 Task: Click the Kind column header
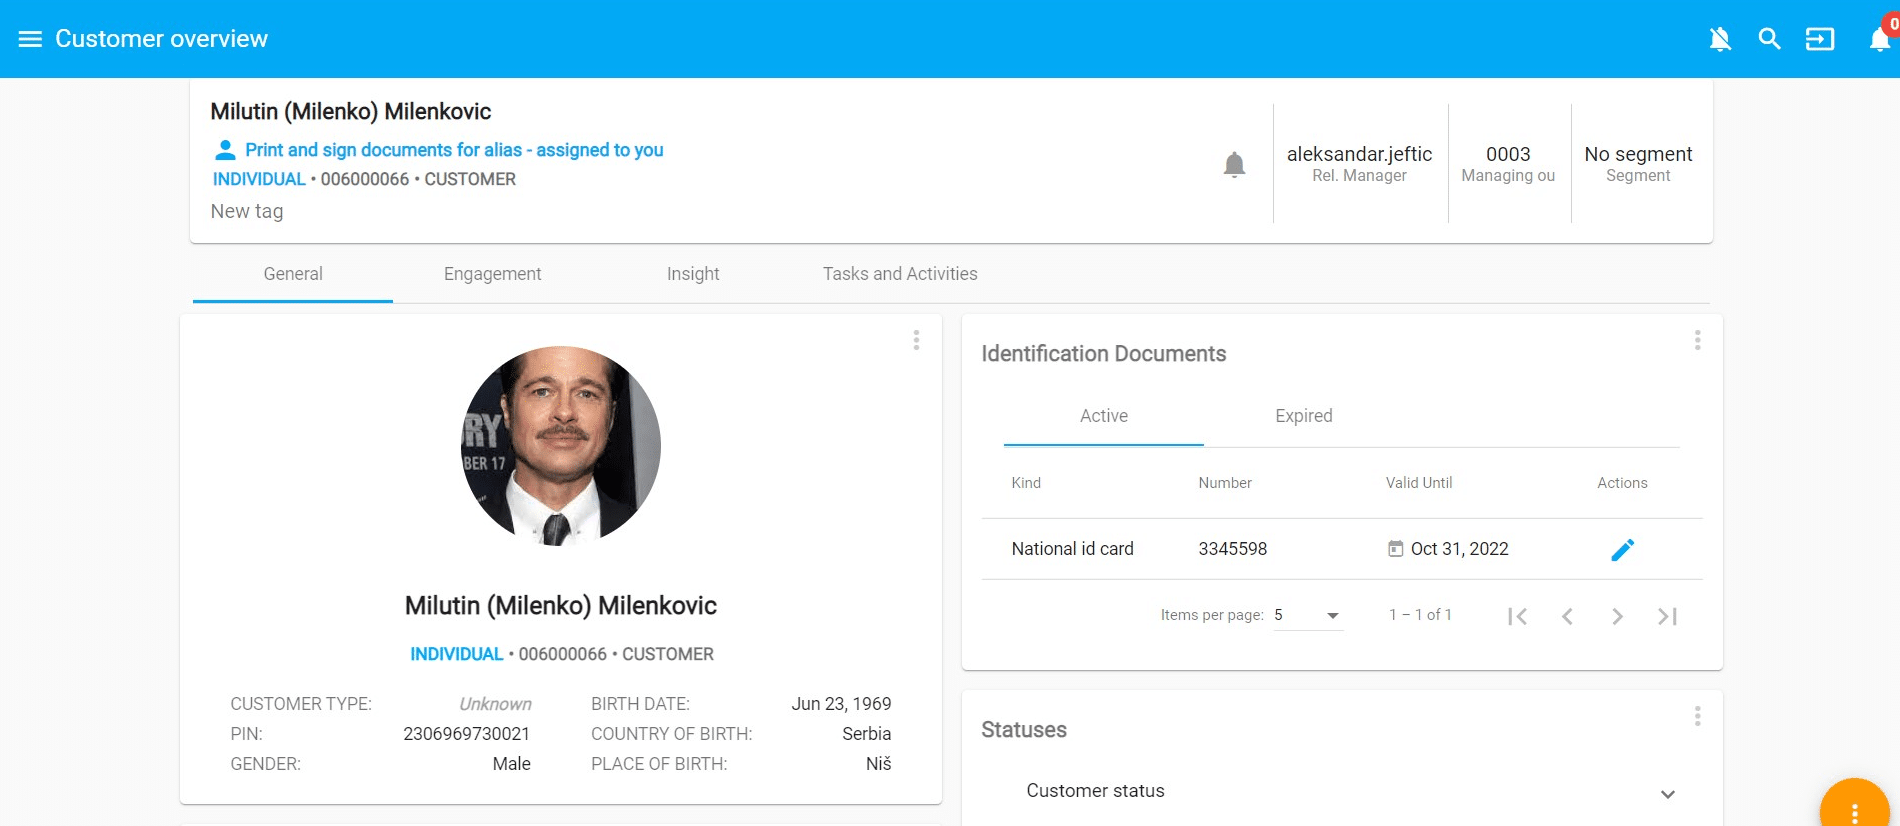(x=1026, y=483)
